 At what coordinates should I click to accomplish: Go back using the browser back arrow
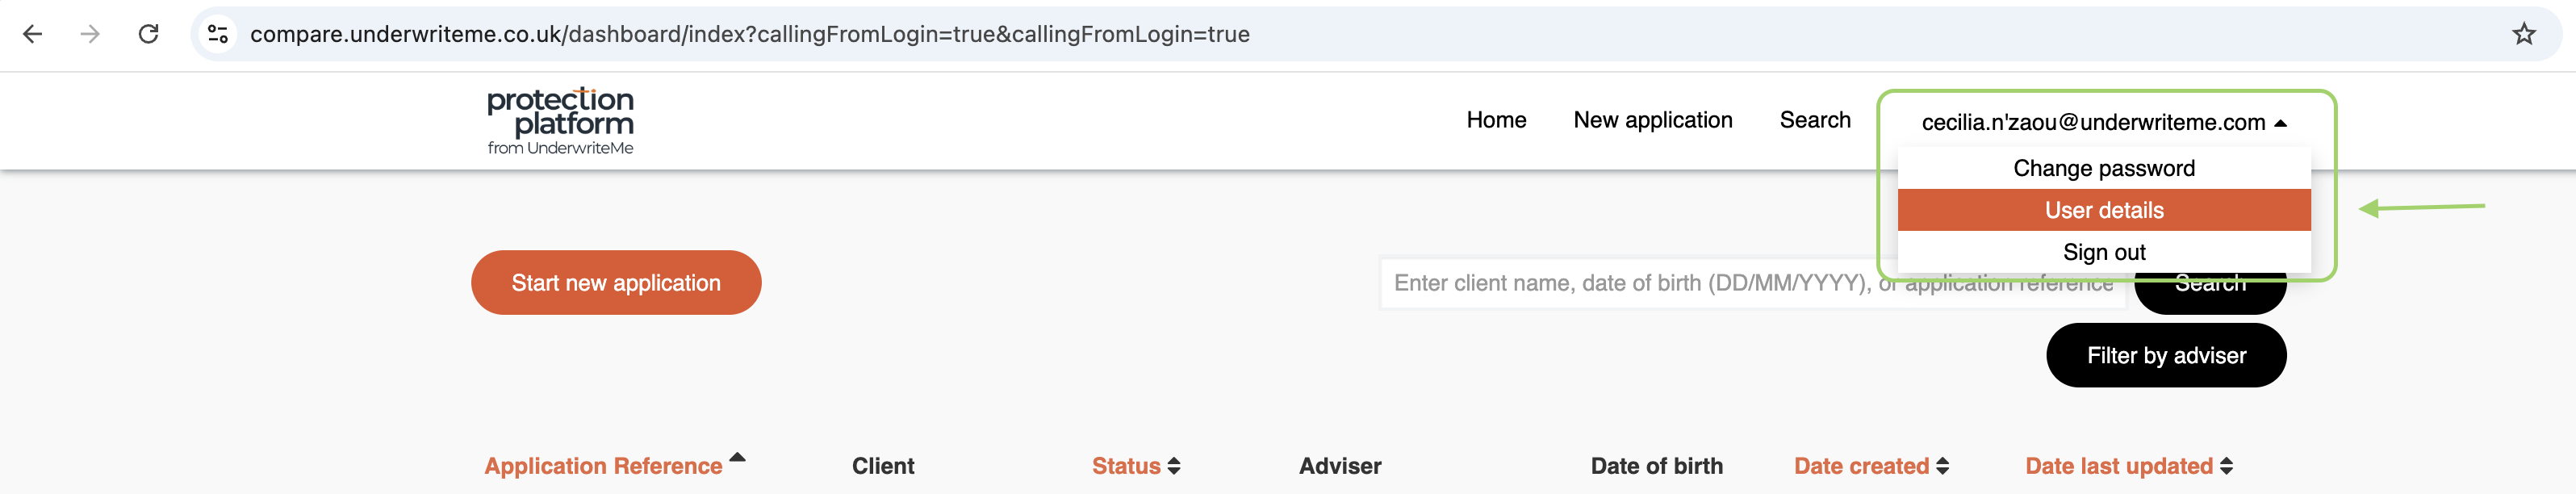(32, 34)
